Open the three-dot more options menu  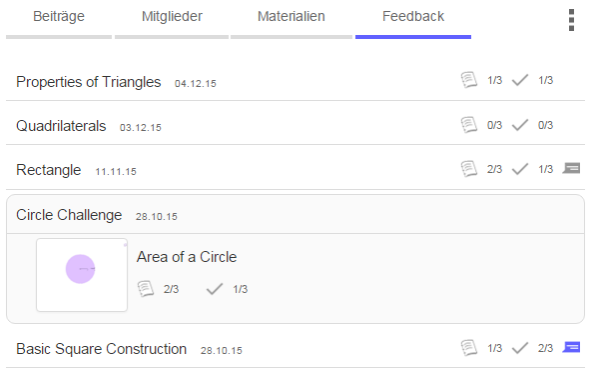(571, 20)
